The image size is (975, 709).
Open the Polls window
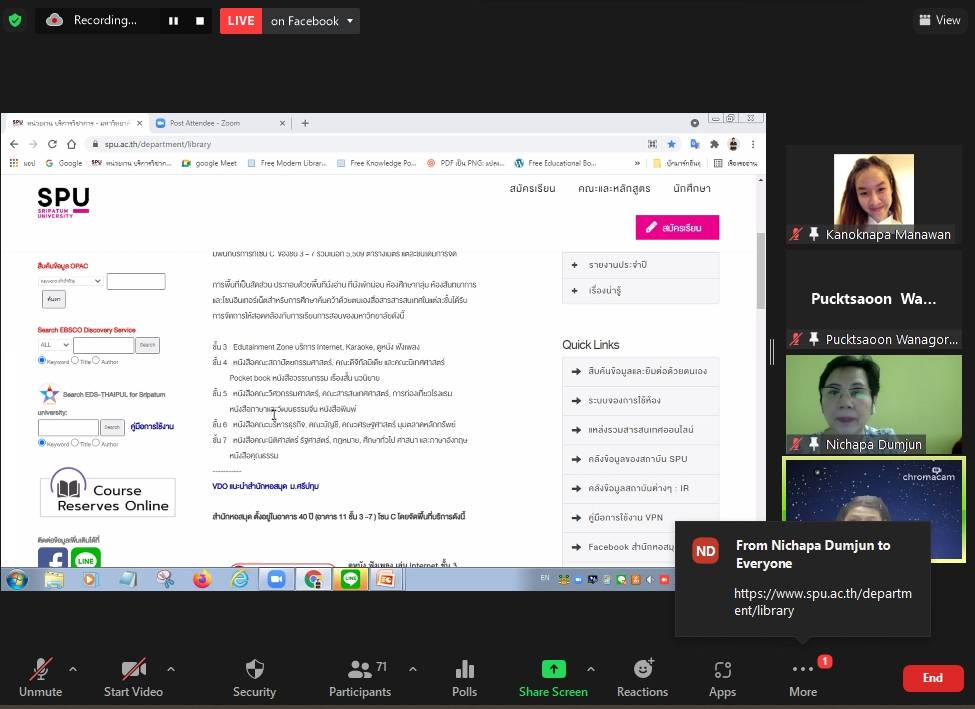464,678
